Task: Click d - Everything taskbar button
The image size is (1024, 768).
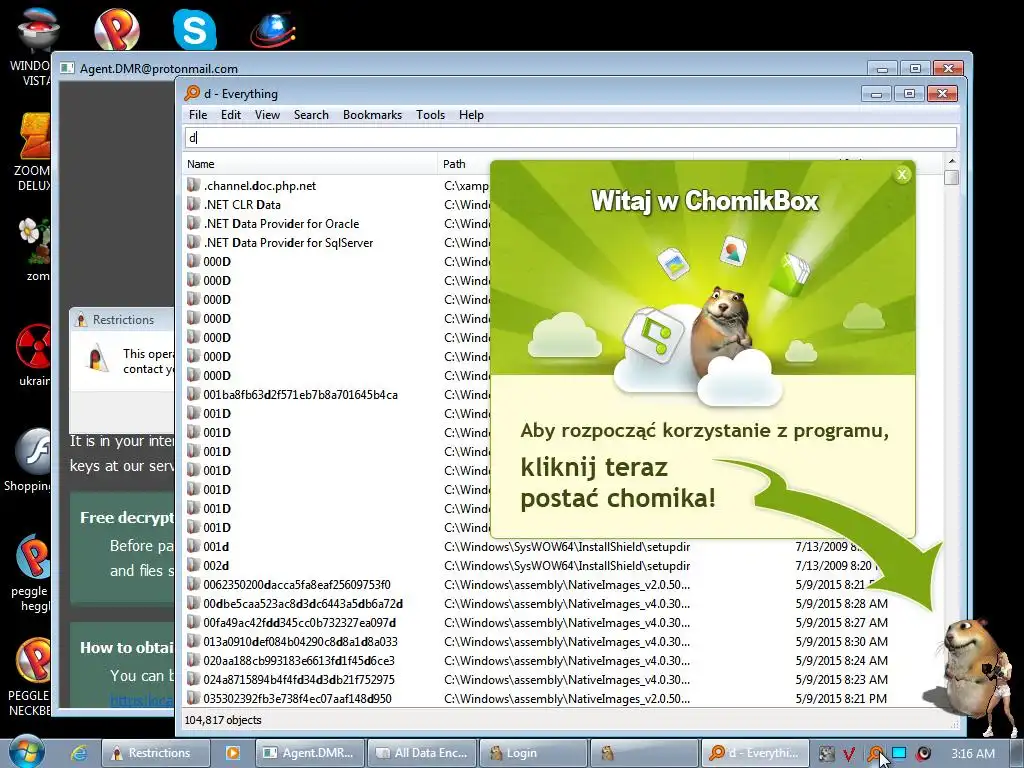Action: click(755, 753)
